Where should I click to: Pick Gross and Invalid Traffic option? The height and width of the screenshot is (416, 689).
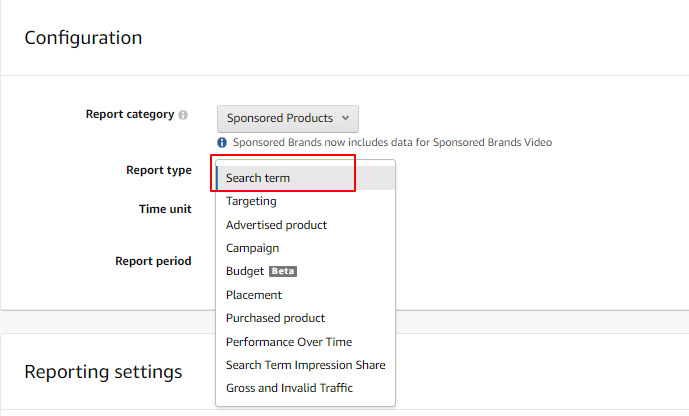306,388
